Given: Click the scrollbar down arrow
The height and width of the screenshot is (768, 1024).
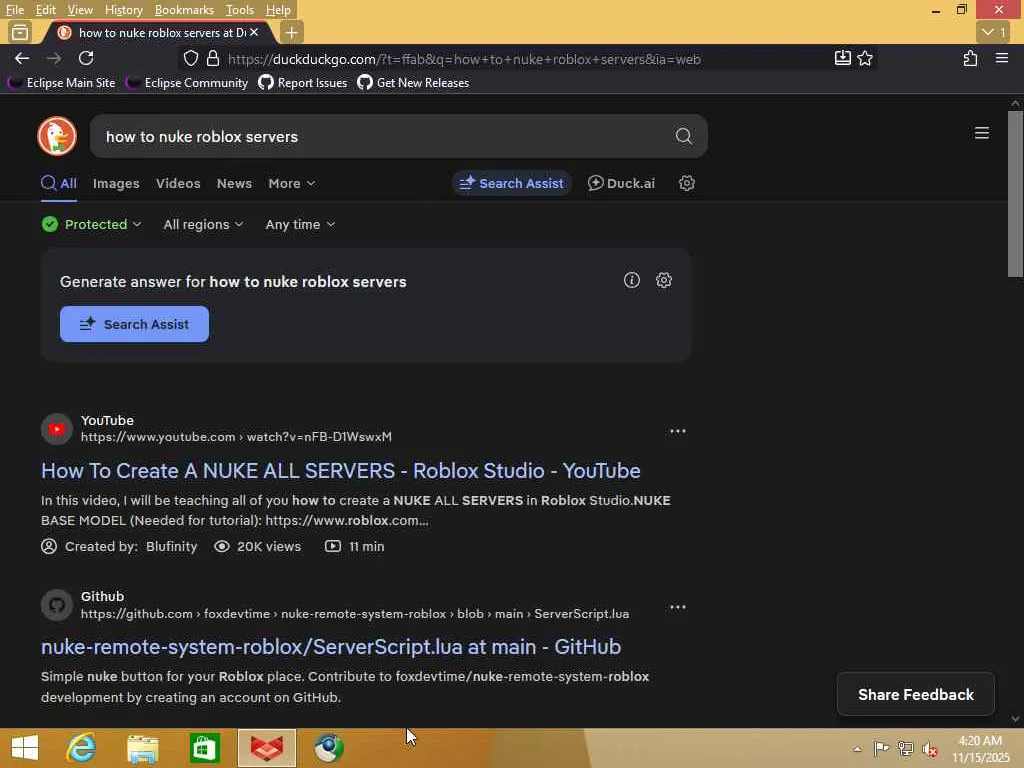Looking at the screenshot, I should click(1015, 719).
